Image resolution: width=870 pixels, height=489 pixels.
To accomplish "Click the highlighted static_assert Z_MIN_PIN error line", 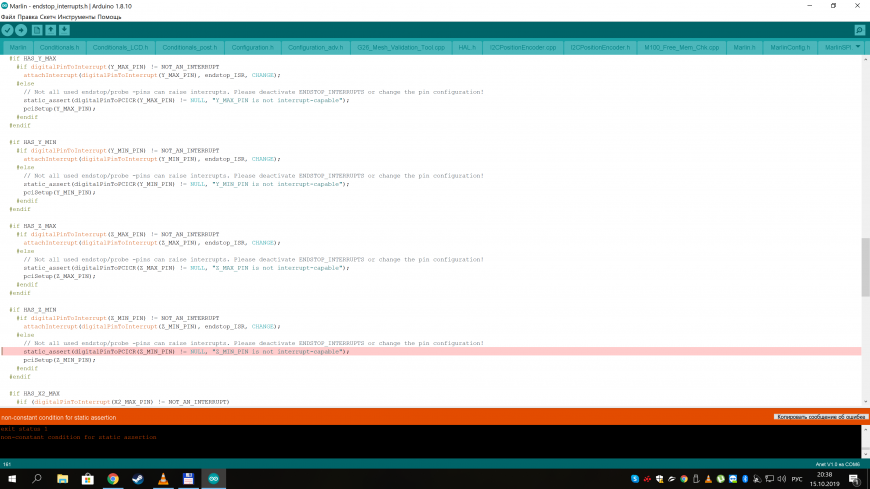I will (x=431, y=351).
